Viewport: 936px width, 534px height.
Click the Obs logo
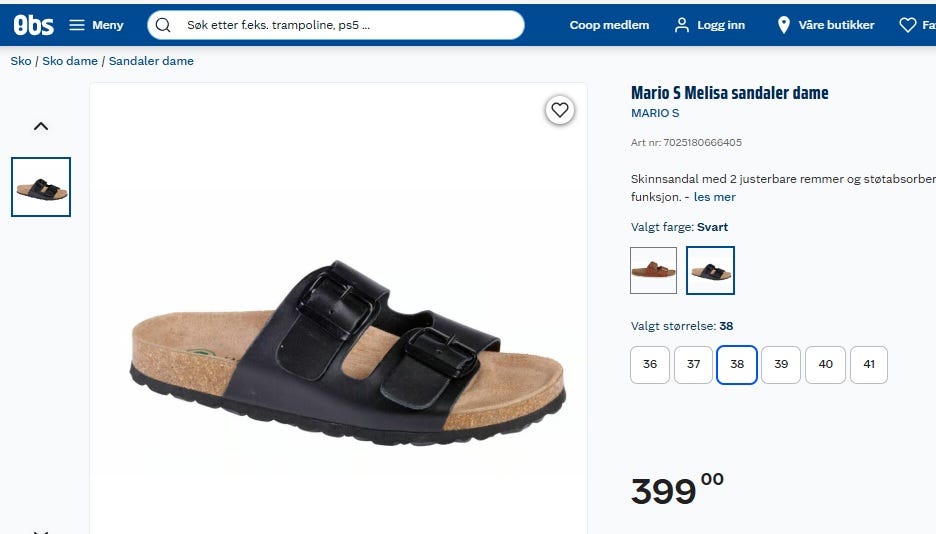pyautogui.click(x=33, y=25)
